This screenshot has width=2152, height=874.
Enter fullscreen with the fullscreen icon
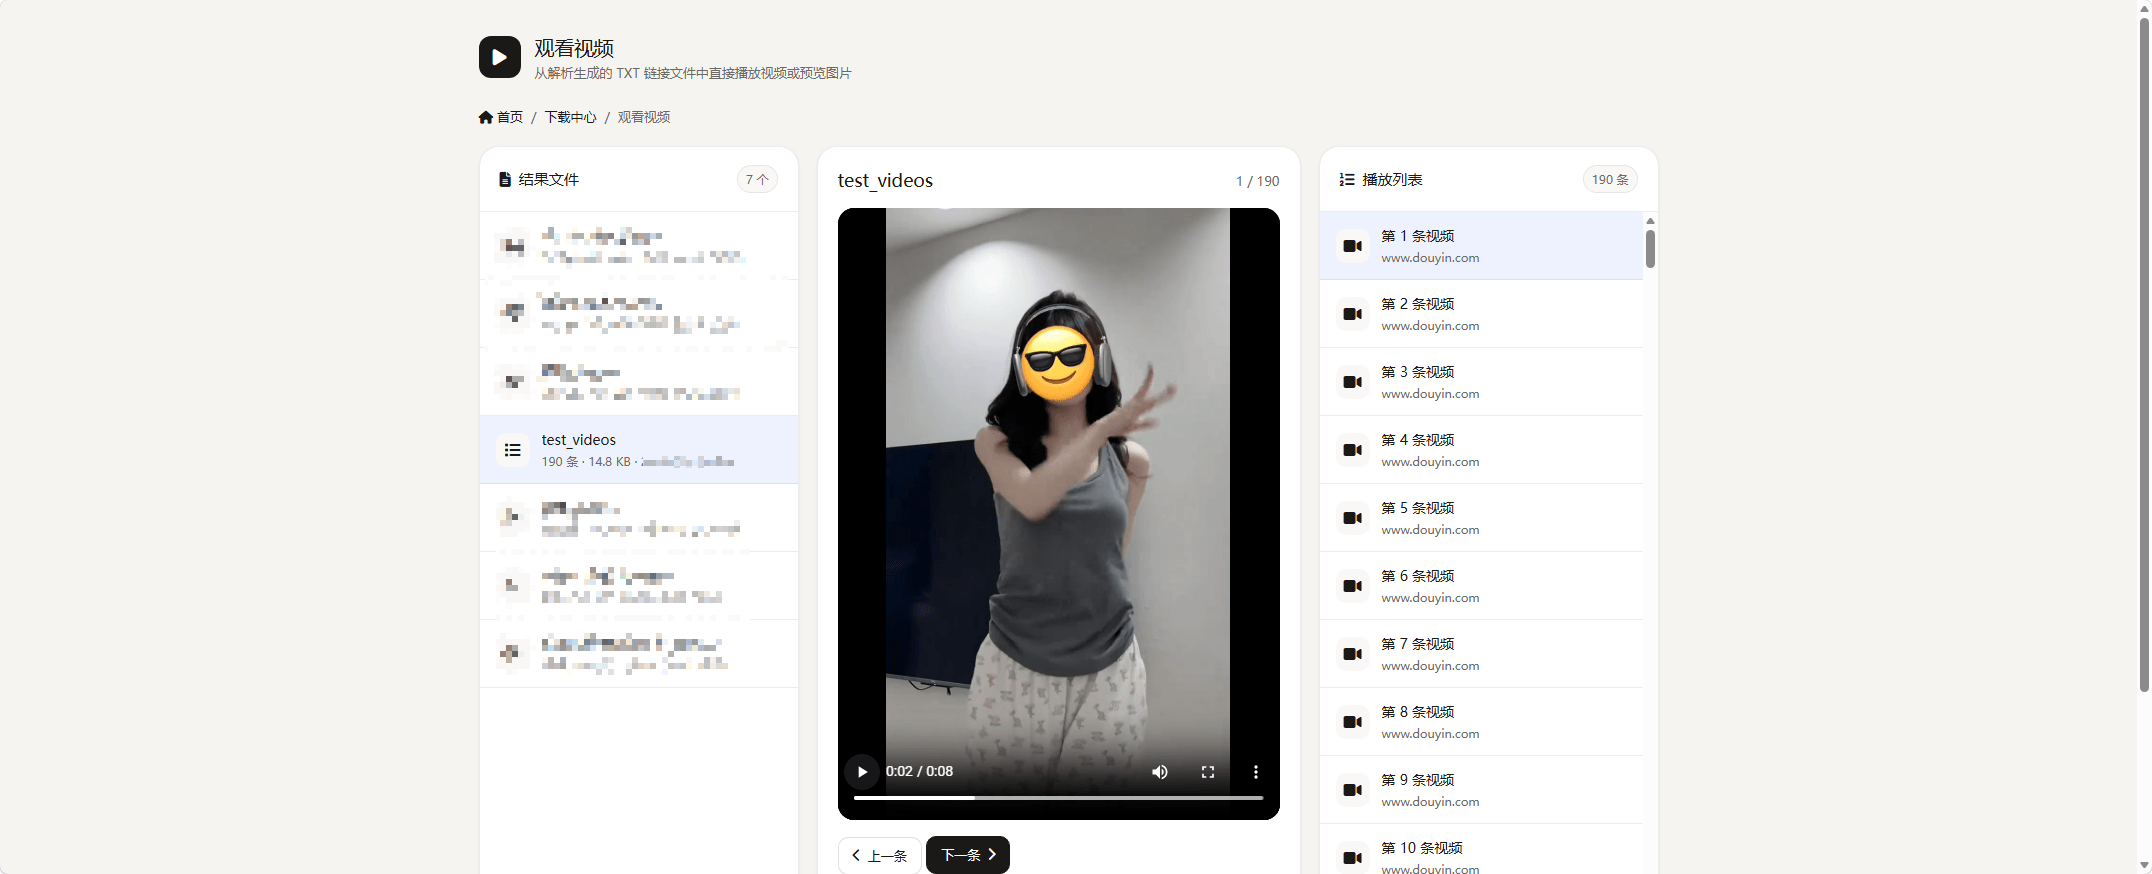click(x=1208, y=772)
